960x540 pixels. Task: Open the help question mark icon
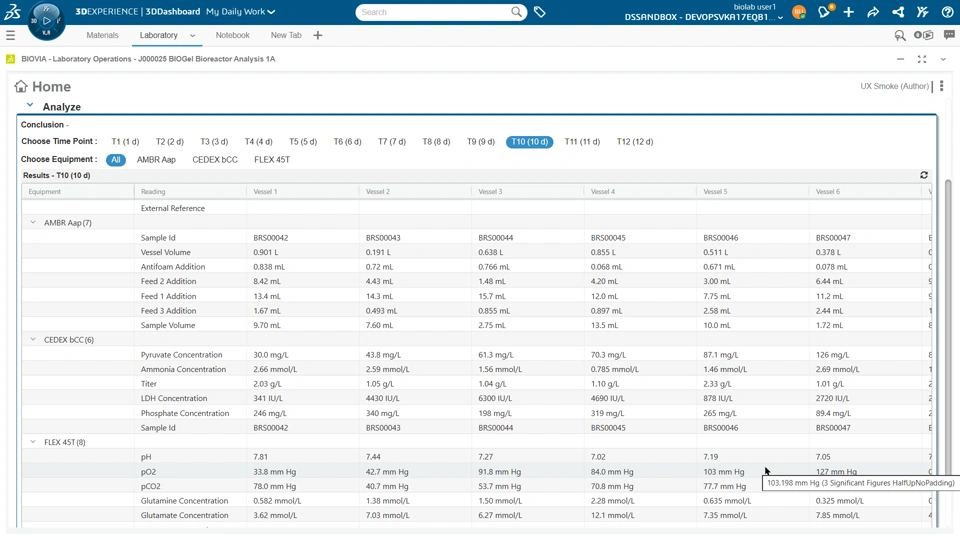click(947, 12)
